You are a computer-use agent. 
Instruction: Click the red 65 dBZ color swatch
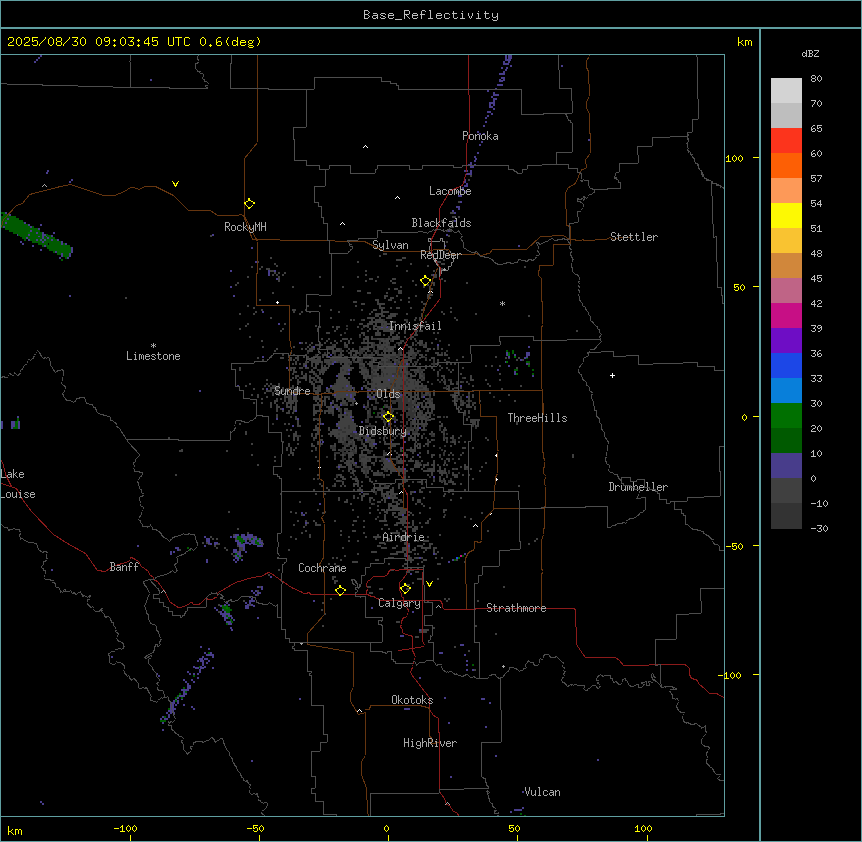coord(786,141)
